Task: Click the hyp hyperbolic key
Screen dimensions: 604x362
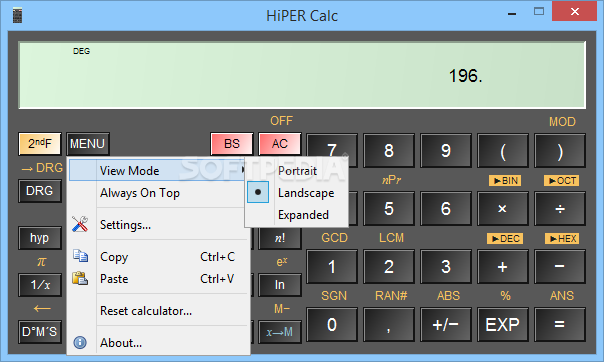Action: pyautogui.click(x=40, y=238)
